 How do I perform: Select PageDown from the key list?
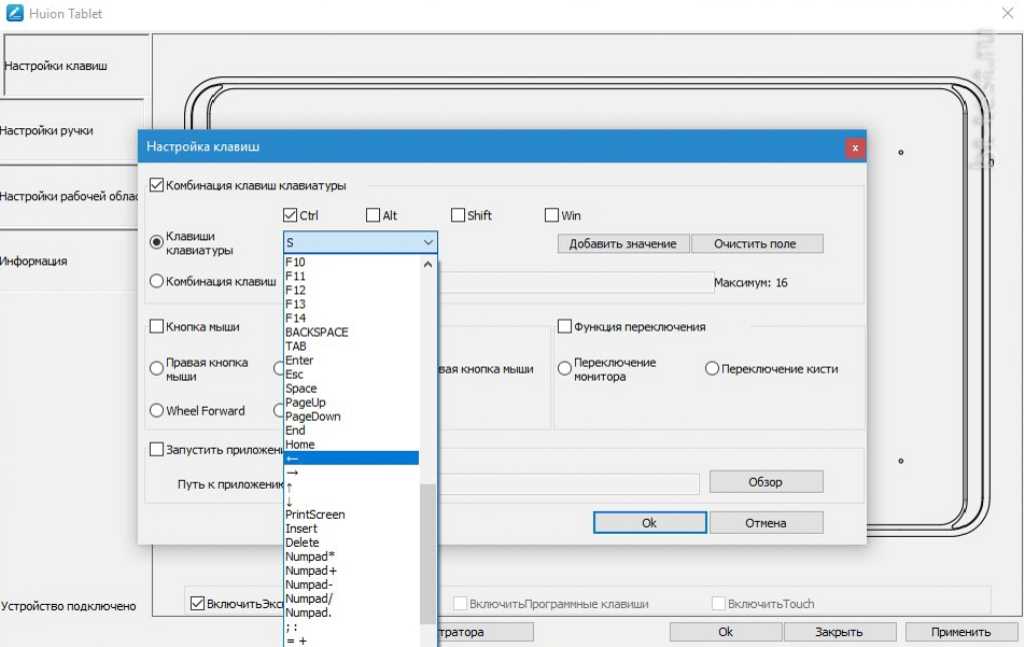312,416
